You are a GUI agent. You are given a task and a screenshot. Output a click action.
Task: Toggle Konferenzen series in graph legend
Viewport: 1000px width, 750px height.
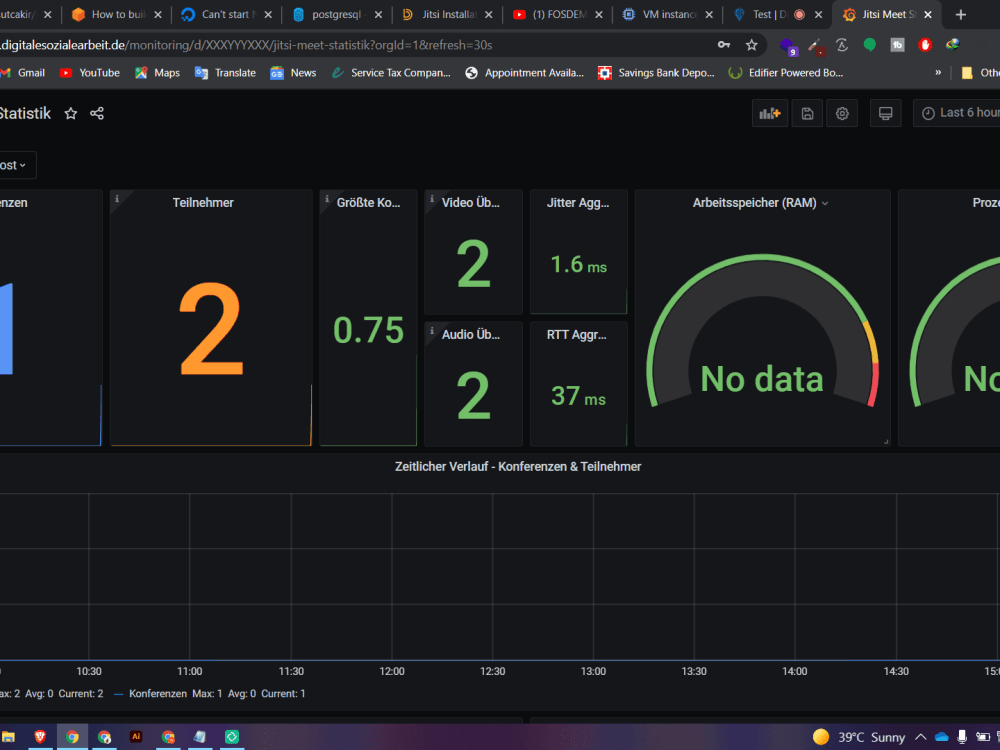(x=158, y=694)
